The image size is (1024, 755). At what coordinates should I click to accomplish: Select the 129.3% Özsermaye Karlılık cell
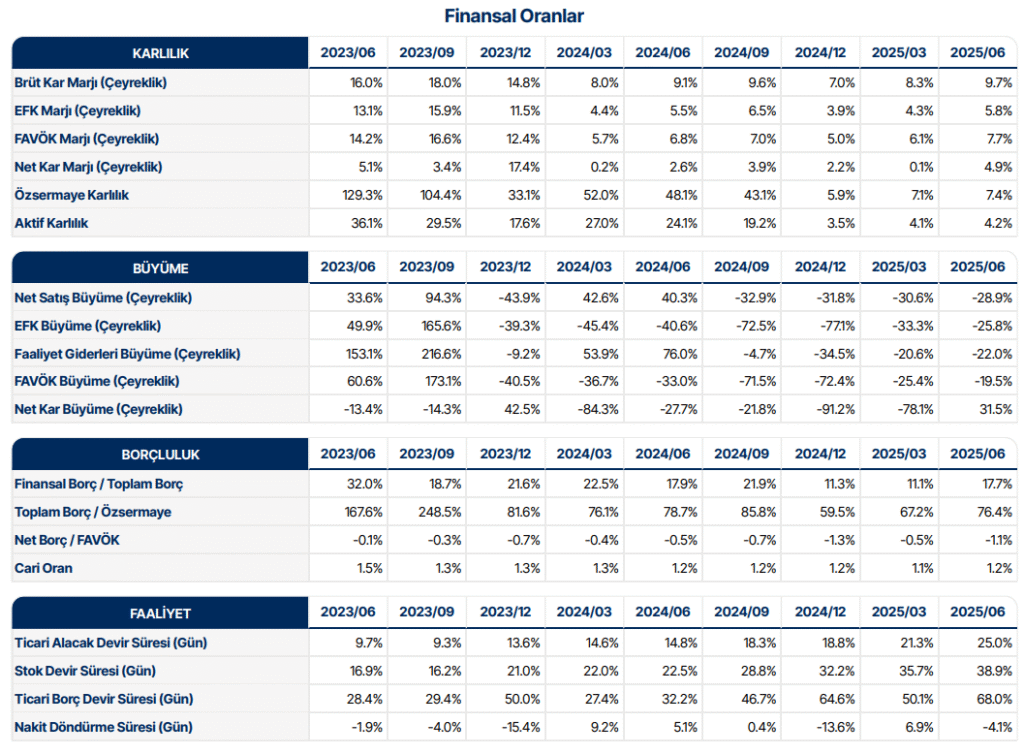tap(362, 195)
